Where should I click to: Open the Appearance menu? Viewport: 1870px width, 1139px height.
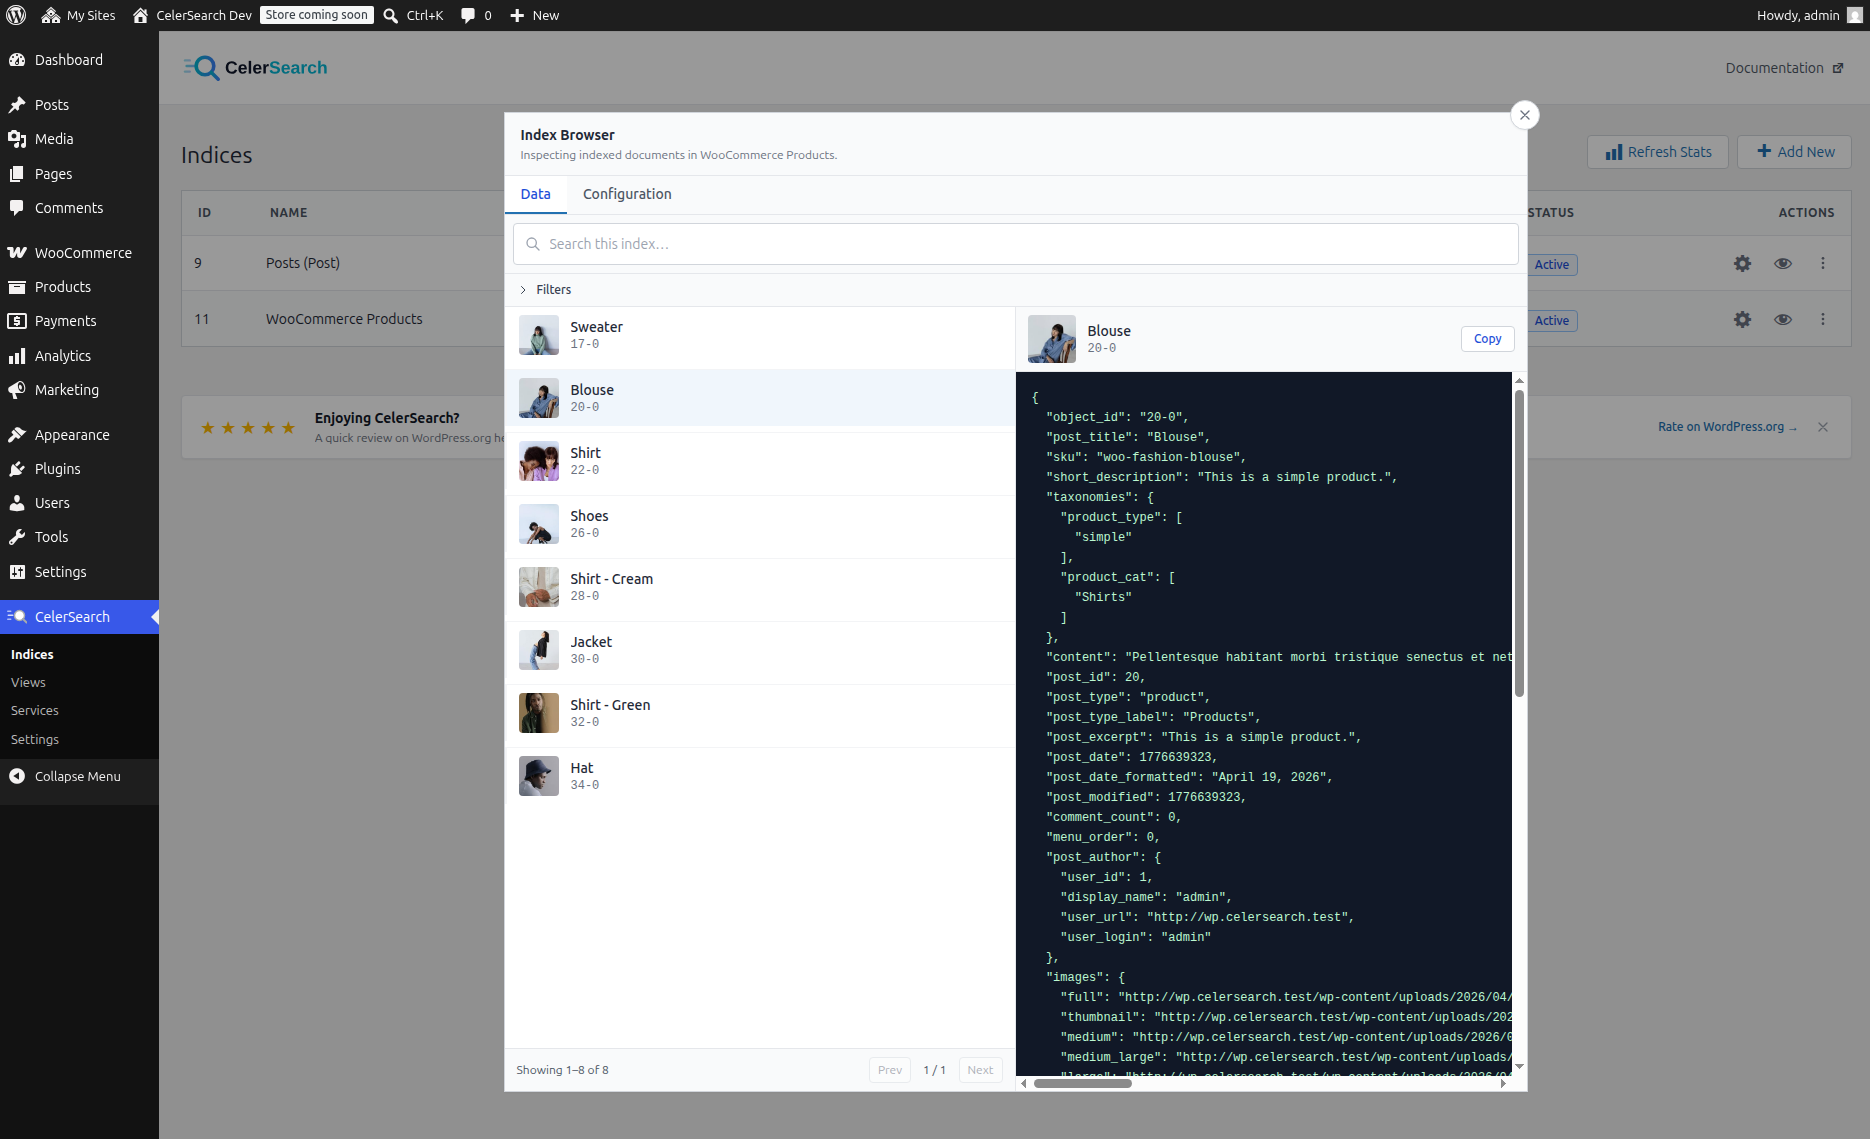pyautogui.click(x=79, y=435)
